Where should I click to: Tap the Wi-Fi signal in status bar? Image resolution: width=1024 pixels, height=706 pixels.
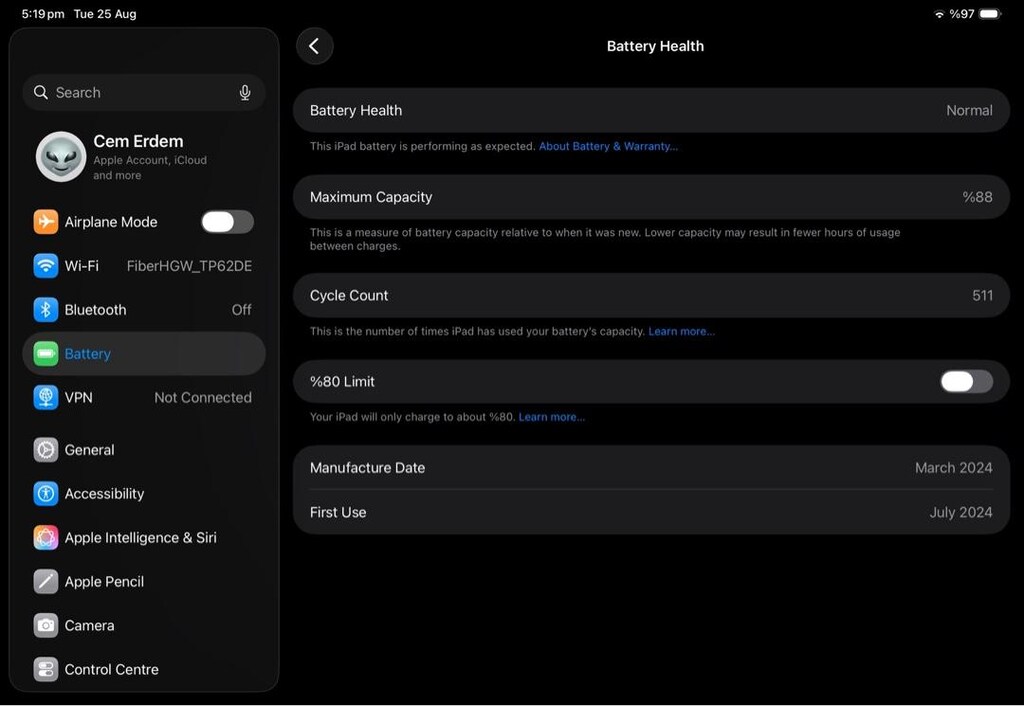pos(939,14)
